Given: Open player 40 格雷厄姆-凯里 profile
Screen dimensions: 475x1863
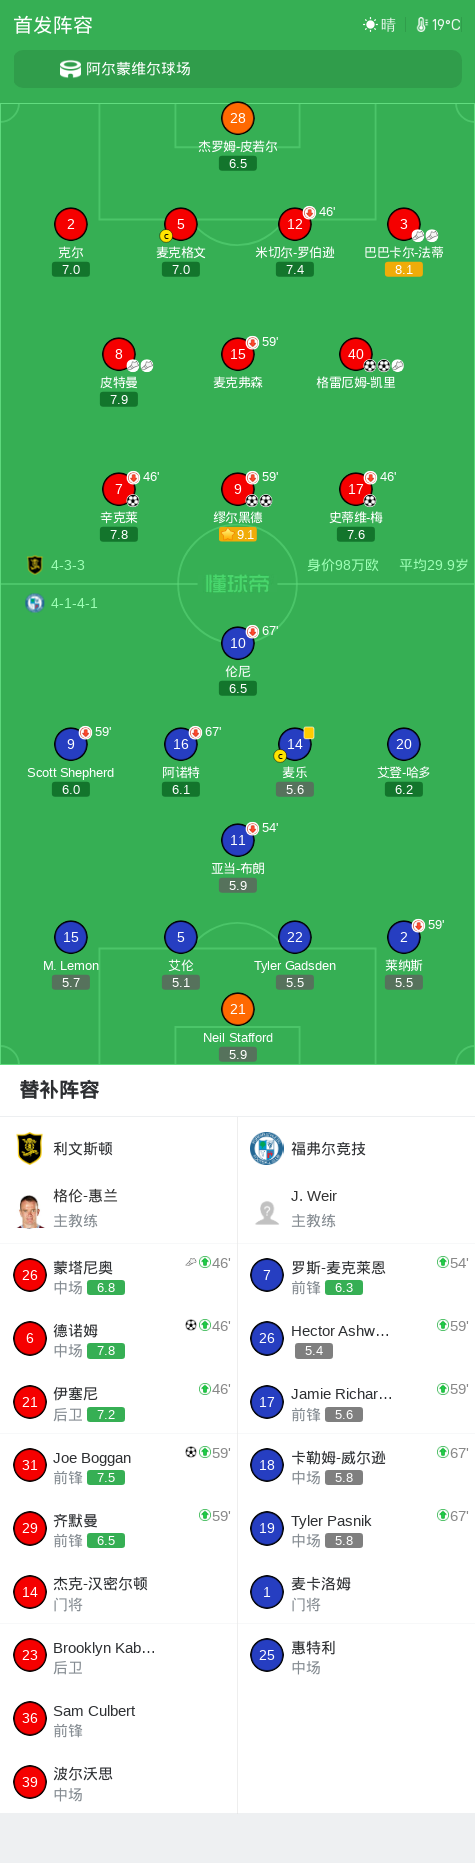Looking at the screenshot, I should [356, 365].
